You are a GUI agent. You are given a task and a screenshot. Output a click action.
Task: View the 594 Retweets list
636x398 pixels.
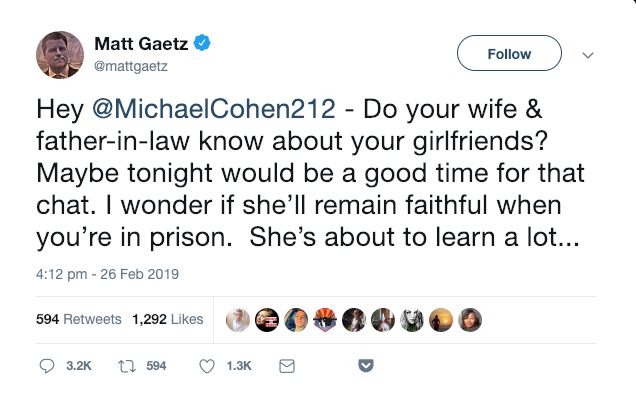coord(79,319)
